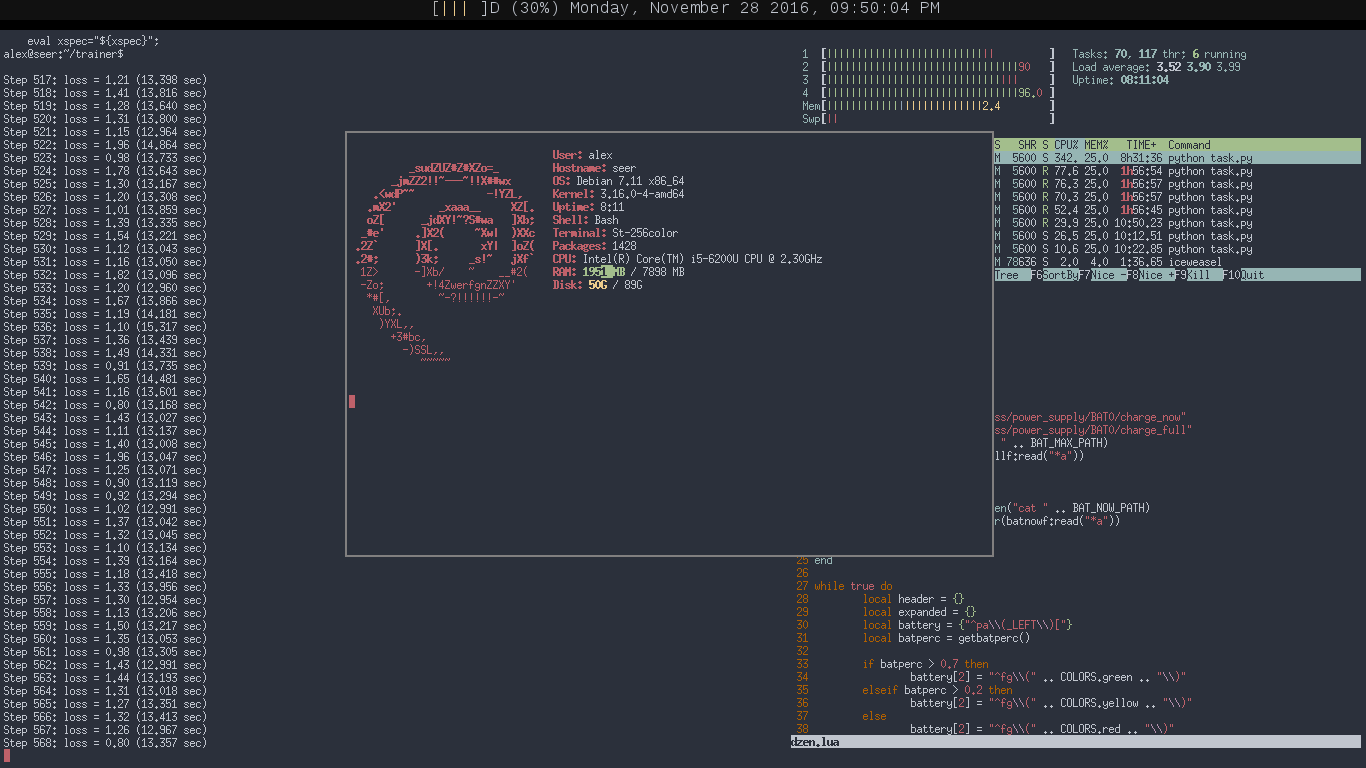Screen dimensions: 1366x768
Task: Click the CPU 4 usage meter in htop
Action: (x=928, y=93)
